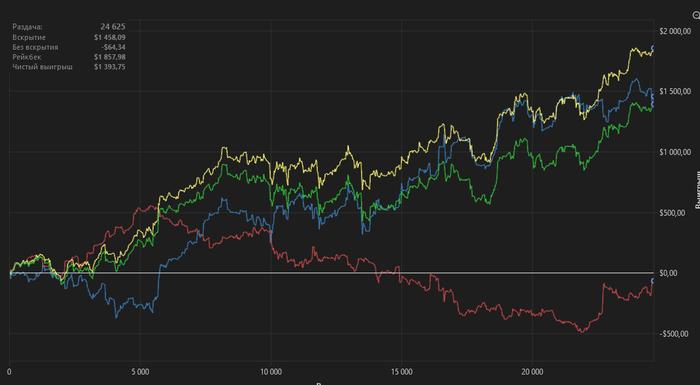Image resolution: width=700 pixels, height=385 pixels.
Task: Click the 20 000 tick on the hands axis
Action: pyautogui.click(x=532, y=372)
